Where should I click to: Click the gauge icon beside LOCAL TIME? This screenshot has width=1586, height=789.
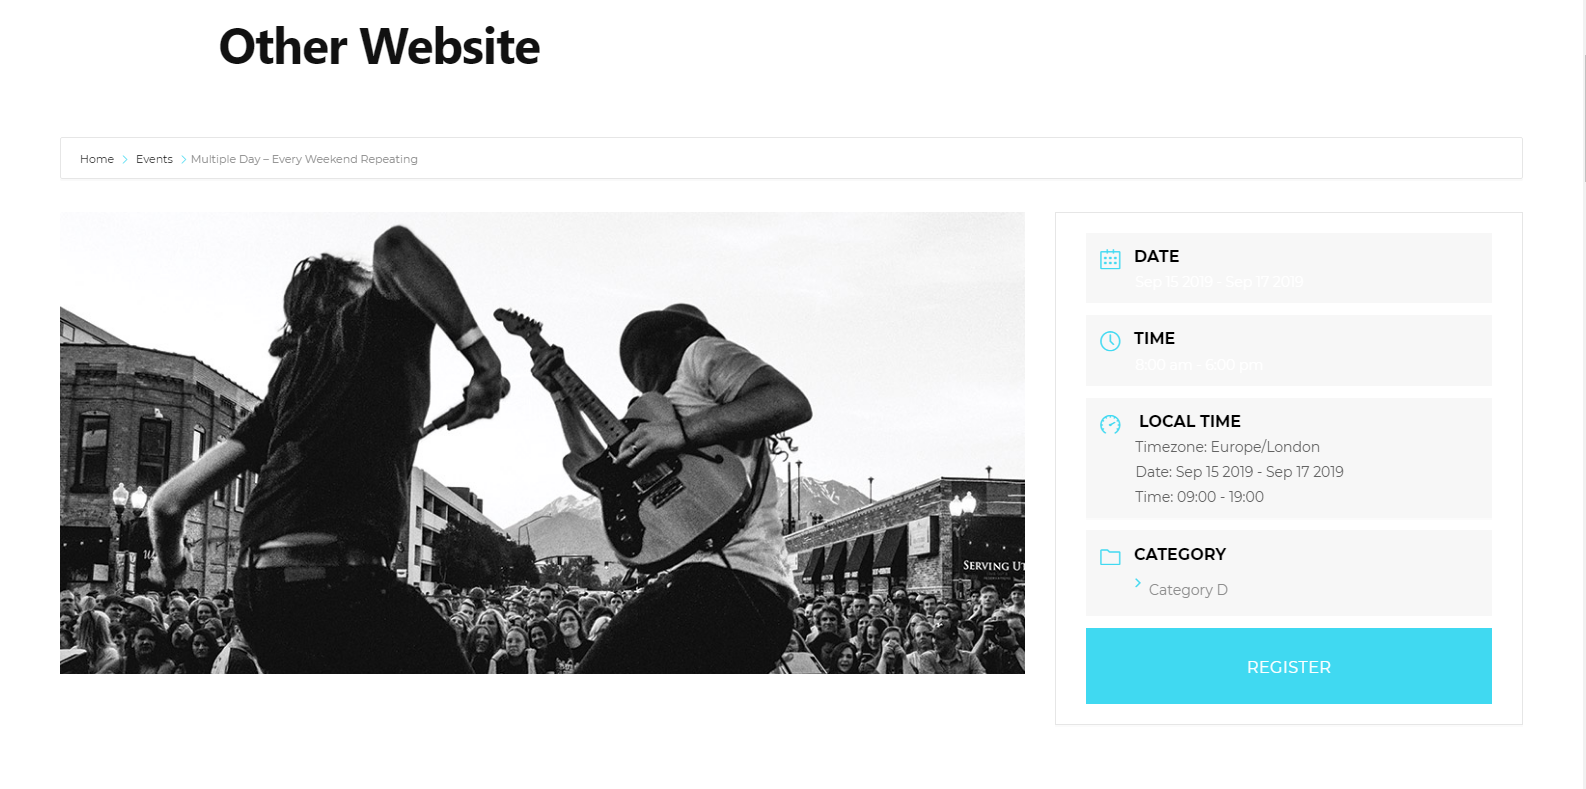coord(1110,424)
